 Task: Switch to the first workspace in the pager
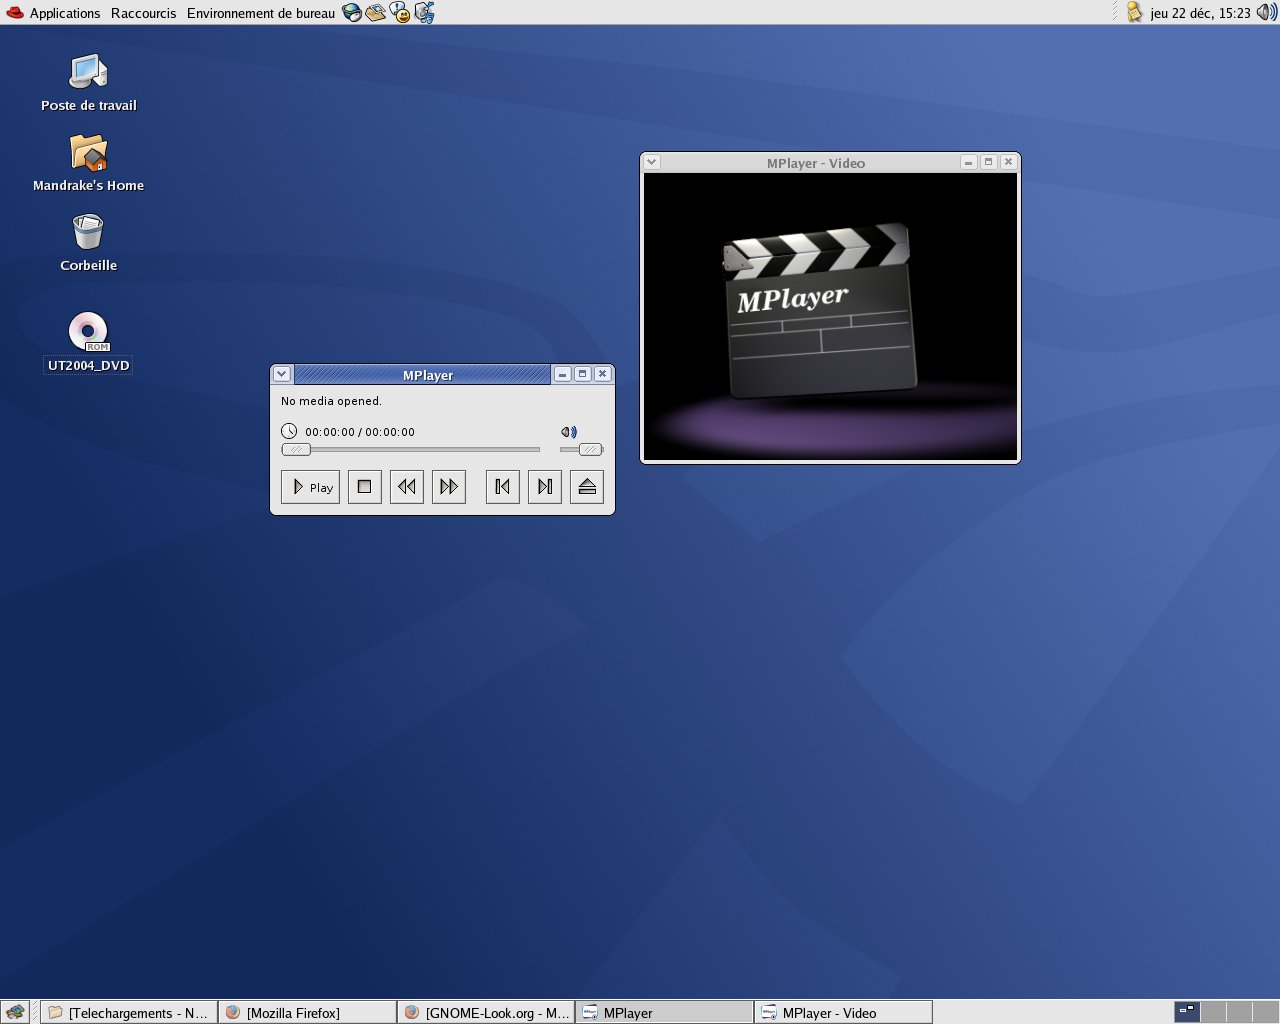[1186, 1012]
